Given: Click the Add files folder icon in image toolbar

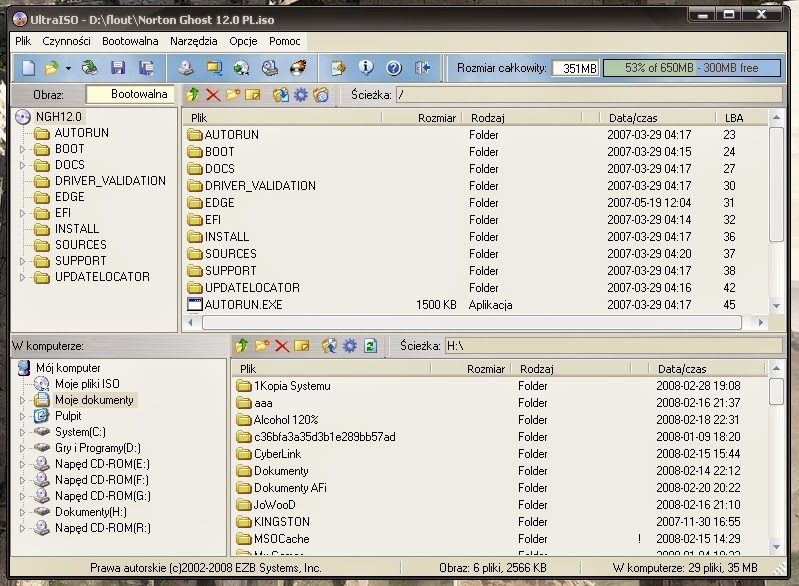Looking at the screenshot, I should [321, 95].
